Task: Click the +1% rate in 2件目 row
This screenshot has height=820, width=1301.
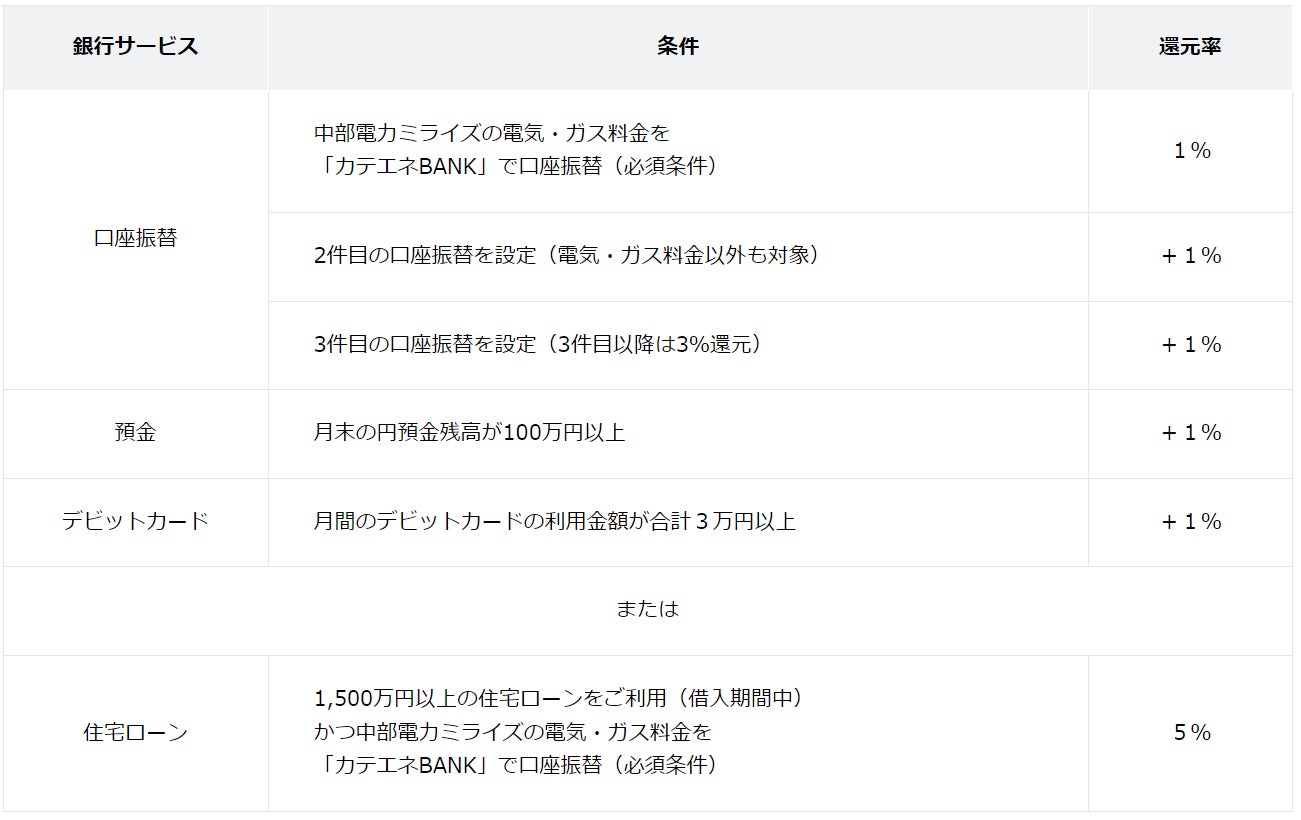Action: (1192, 256)
